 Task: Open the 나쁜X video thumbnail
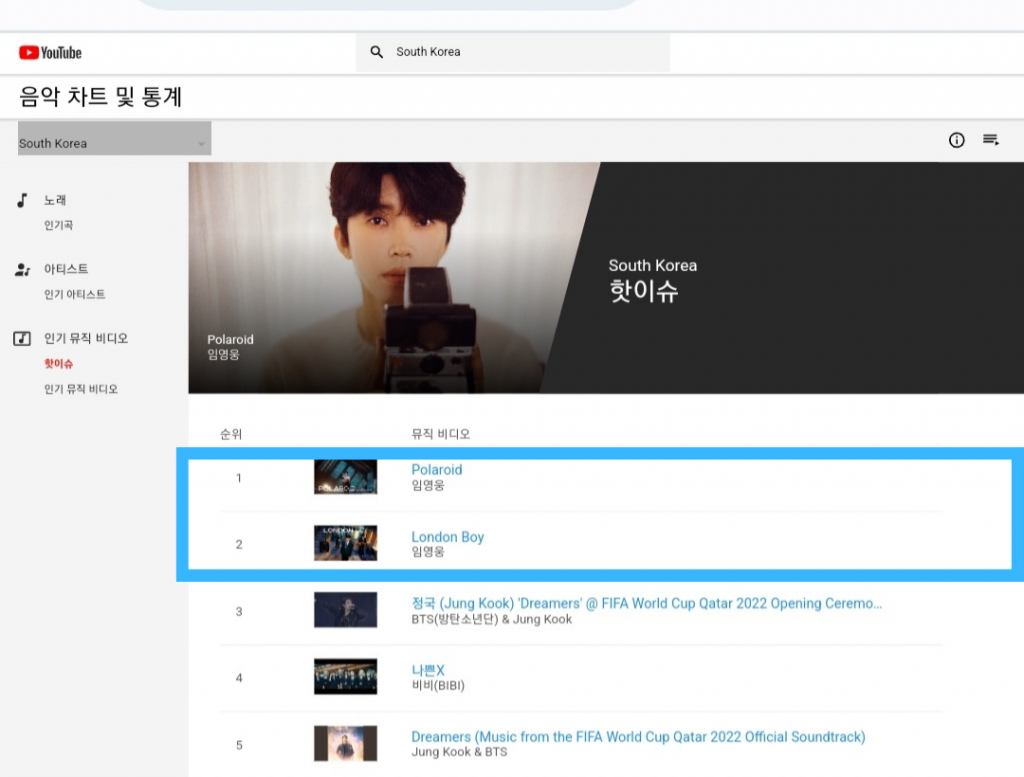point(345,676)
